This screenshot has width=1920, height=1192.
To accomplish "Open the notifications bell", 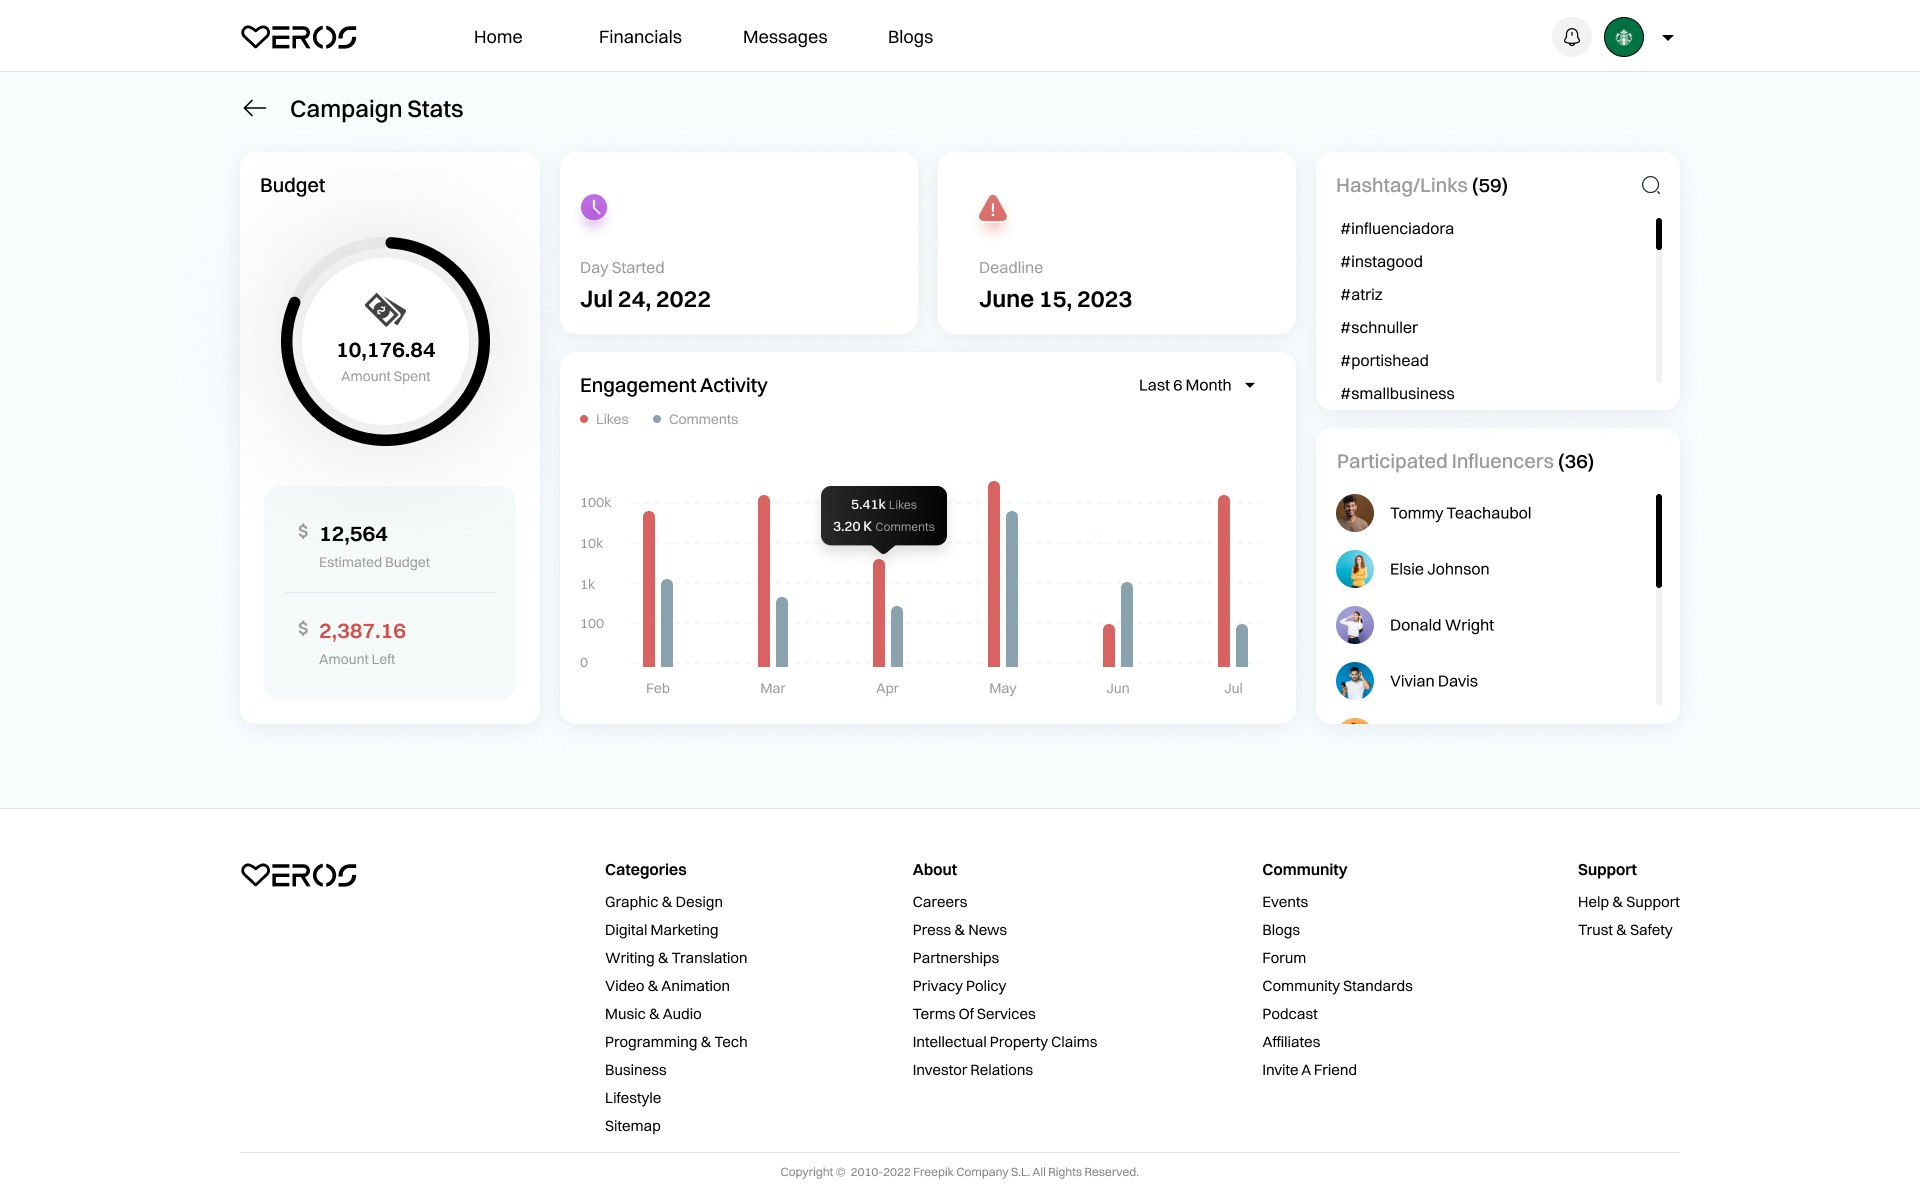I will point(1571,37).
